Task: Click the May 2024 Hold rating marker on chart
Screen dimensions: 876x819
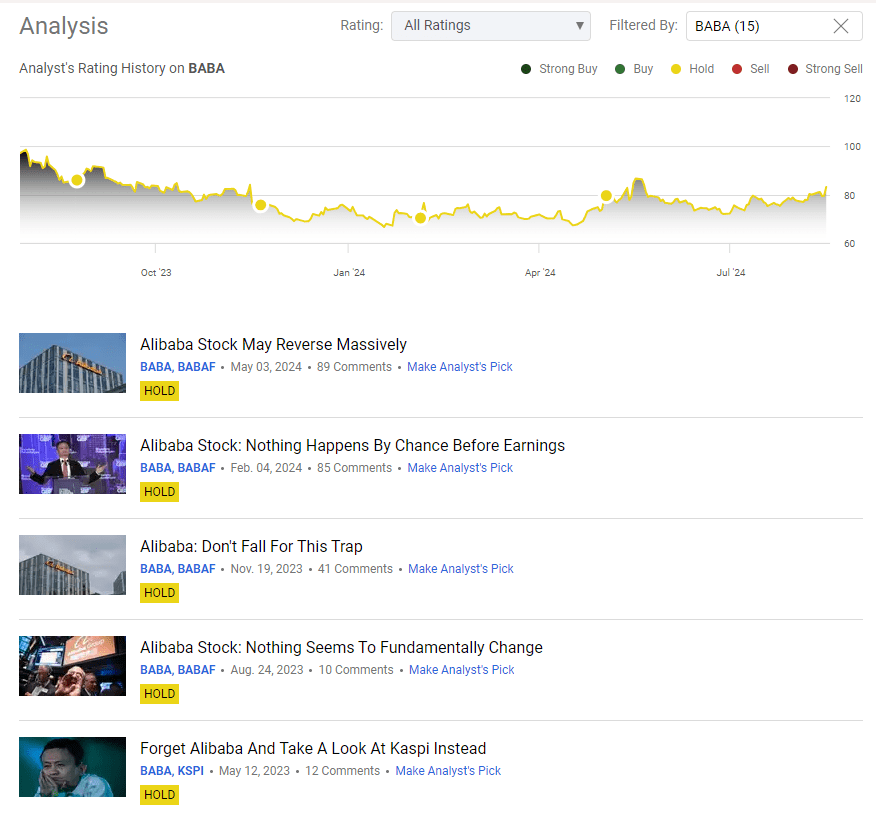Action: click(606, 196)
